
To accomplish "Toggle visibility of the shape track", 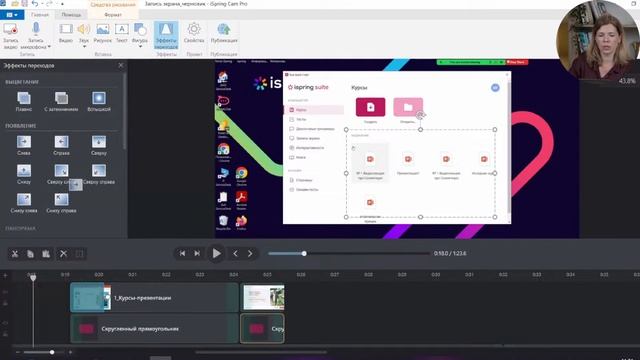I will point(5,323).
